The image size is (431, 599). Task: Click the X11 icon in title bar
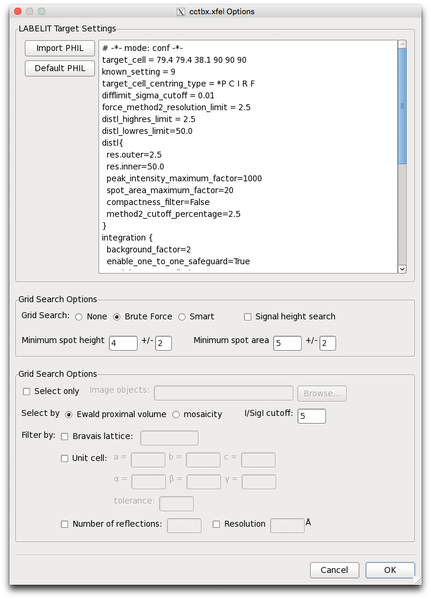(181, 12)
